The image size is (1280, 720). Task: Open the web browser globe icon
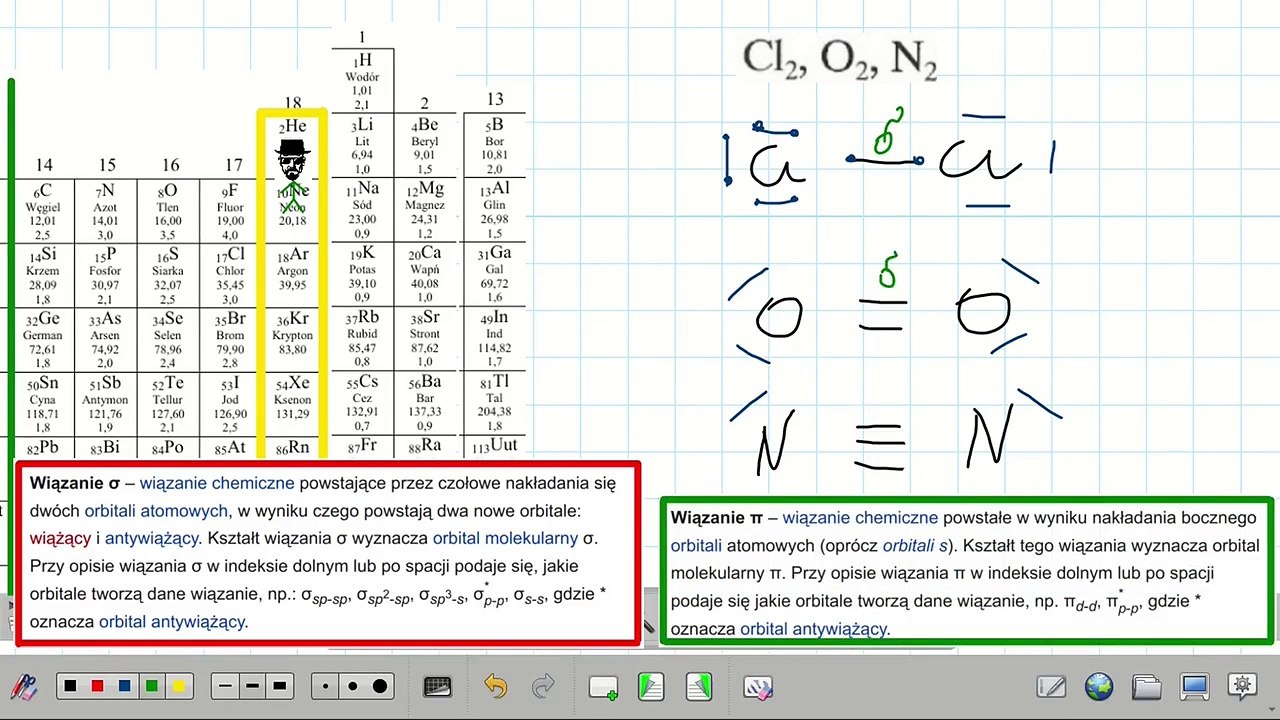click(1099, 687)
